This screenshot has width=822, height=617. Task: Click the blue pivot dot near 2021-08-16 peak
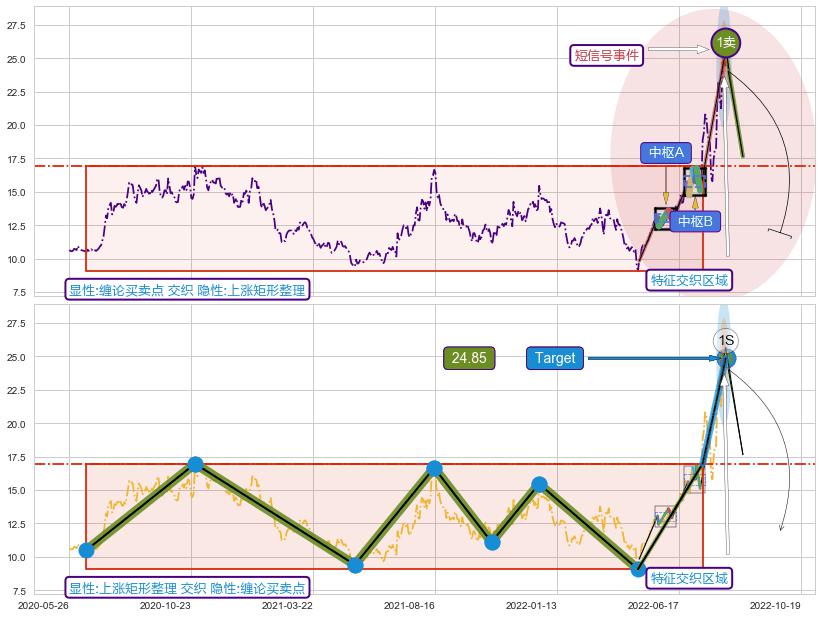pos(434,468)
